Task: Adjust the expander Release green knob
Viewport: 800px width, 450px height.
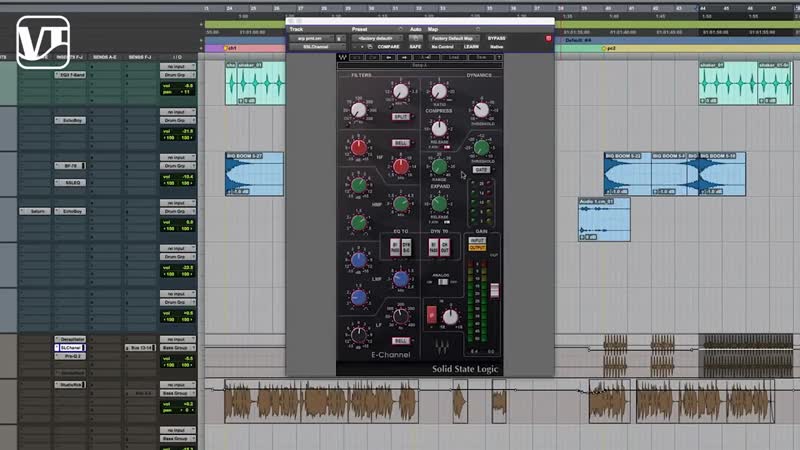Action: pos(439,204)
